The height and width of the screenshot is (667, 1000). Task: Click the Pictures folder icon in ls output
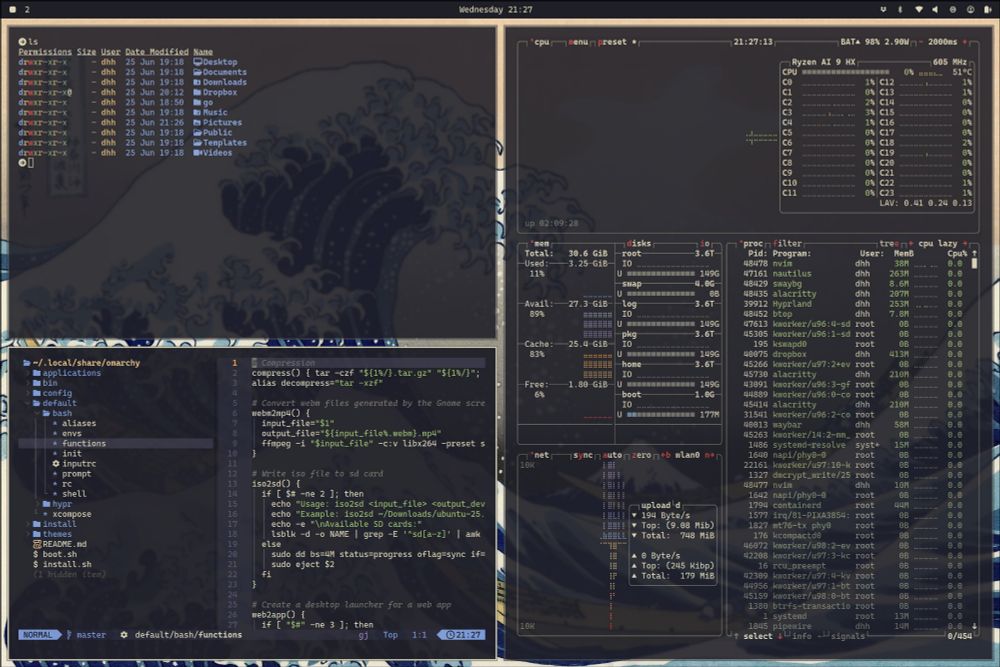pyautogui.click(x=198, y=122)
